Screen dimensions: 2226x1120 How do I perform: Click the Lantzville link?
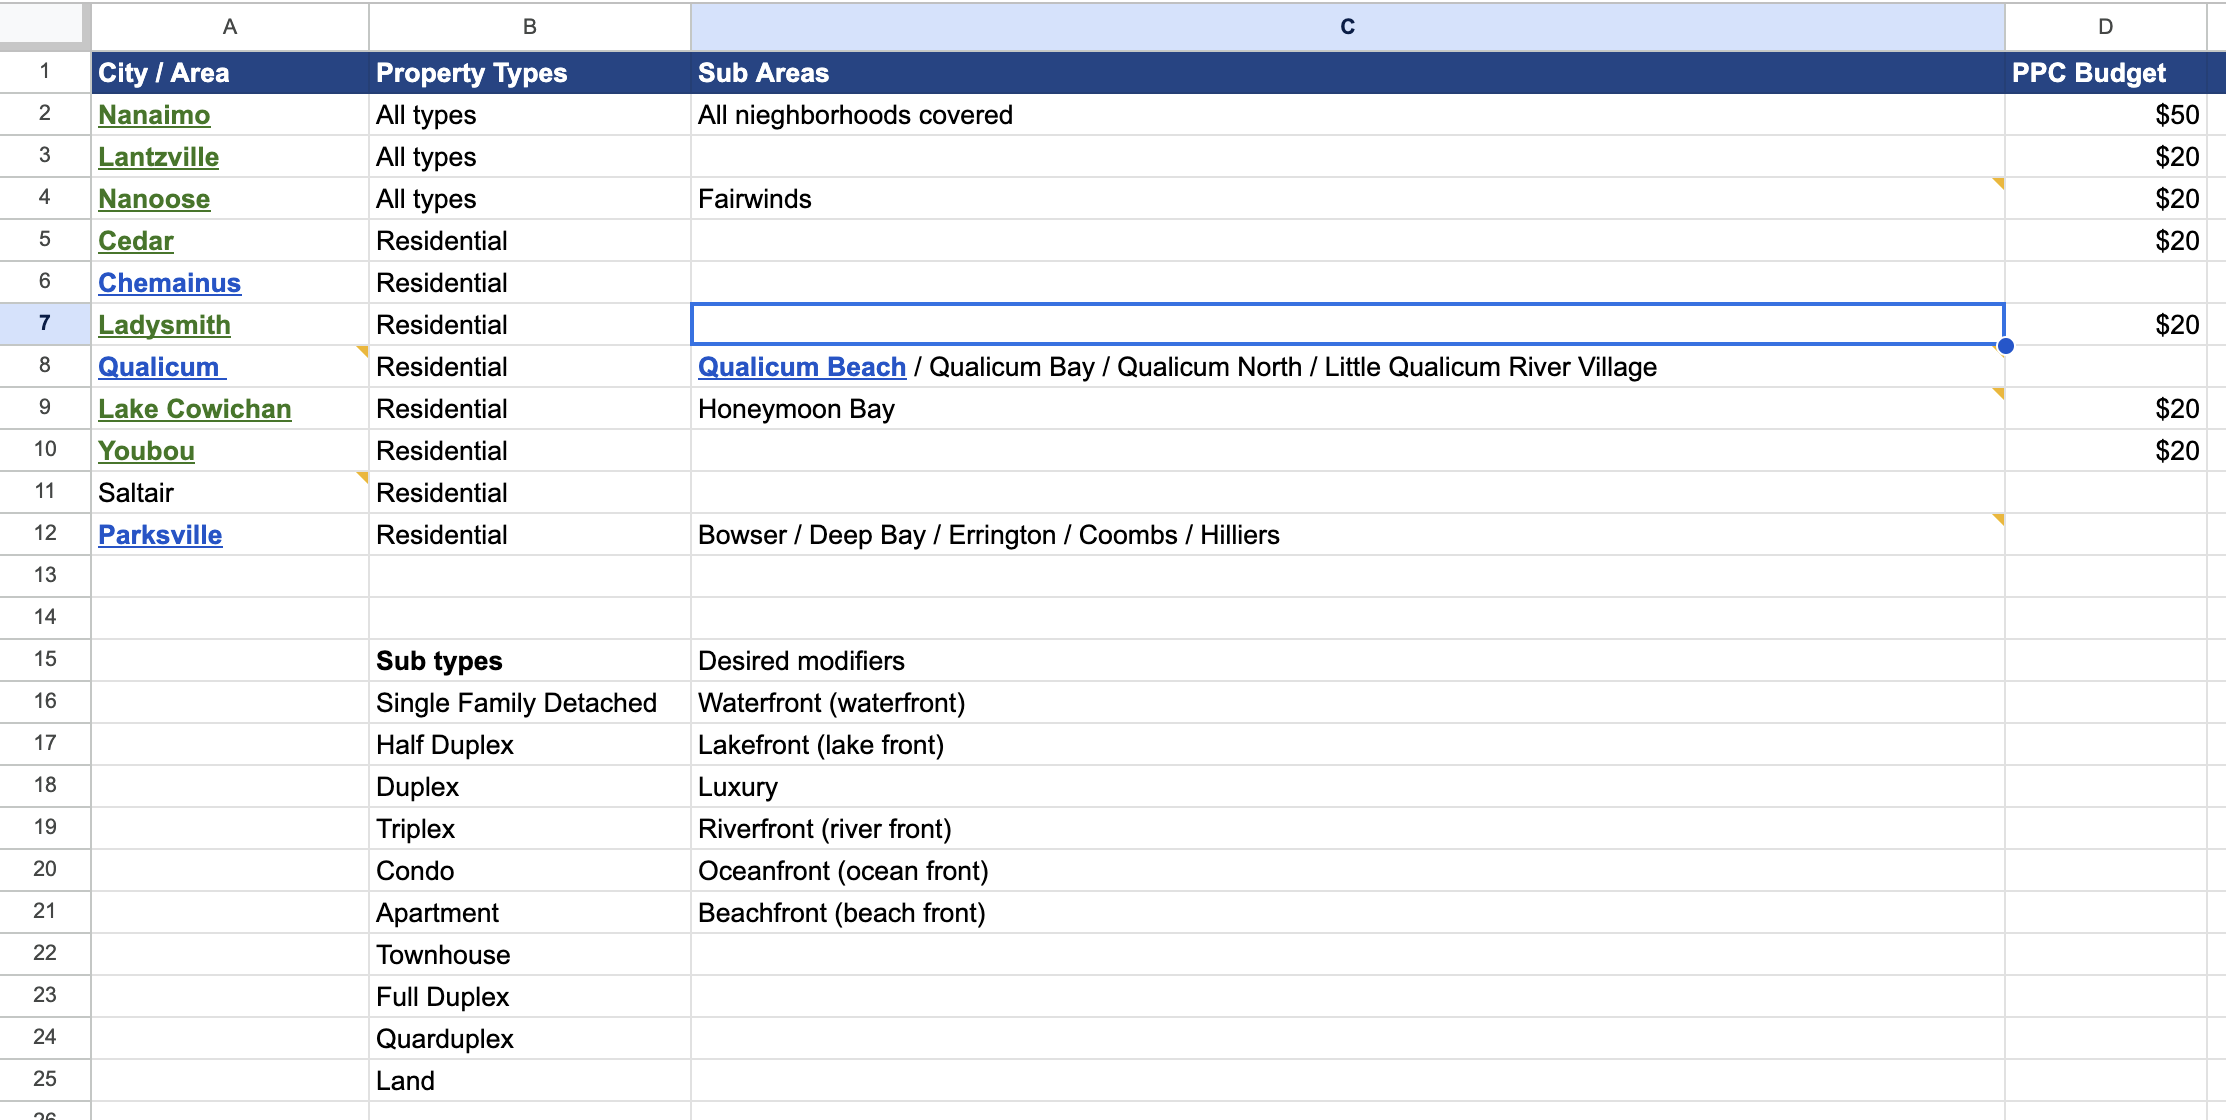[158, 157]
